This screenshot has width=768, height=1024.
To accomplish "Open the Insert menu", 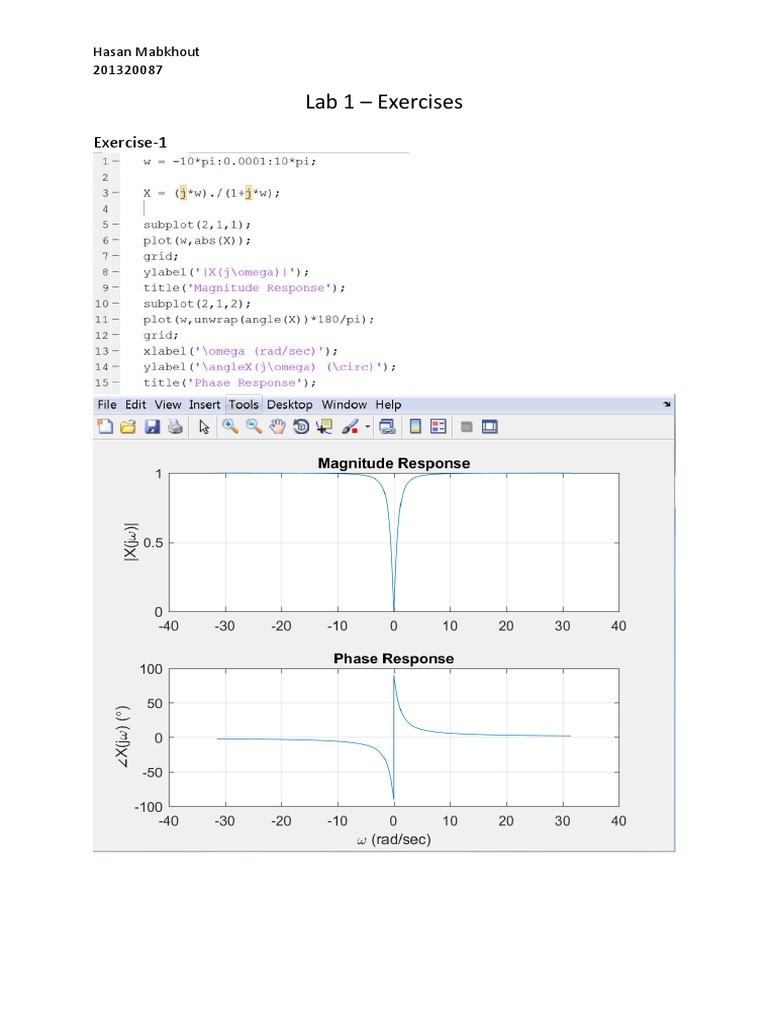I will [204, 404].
